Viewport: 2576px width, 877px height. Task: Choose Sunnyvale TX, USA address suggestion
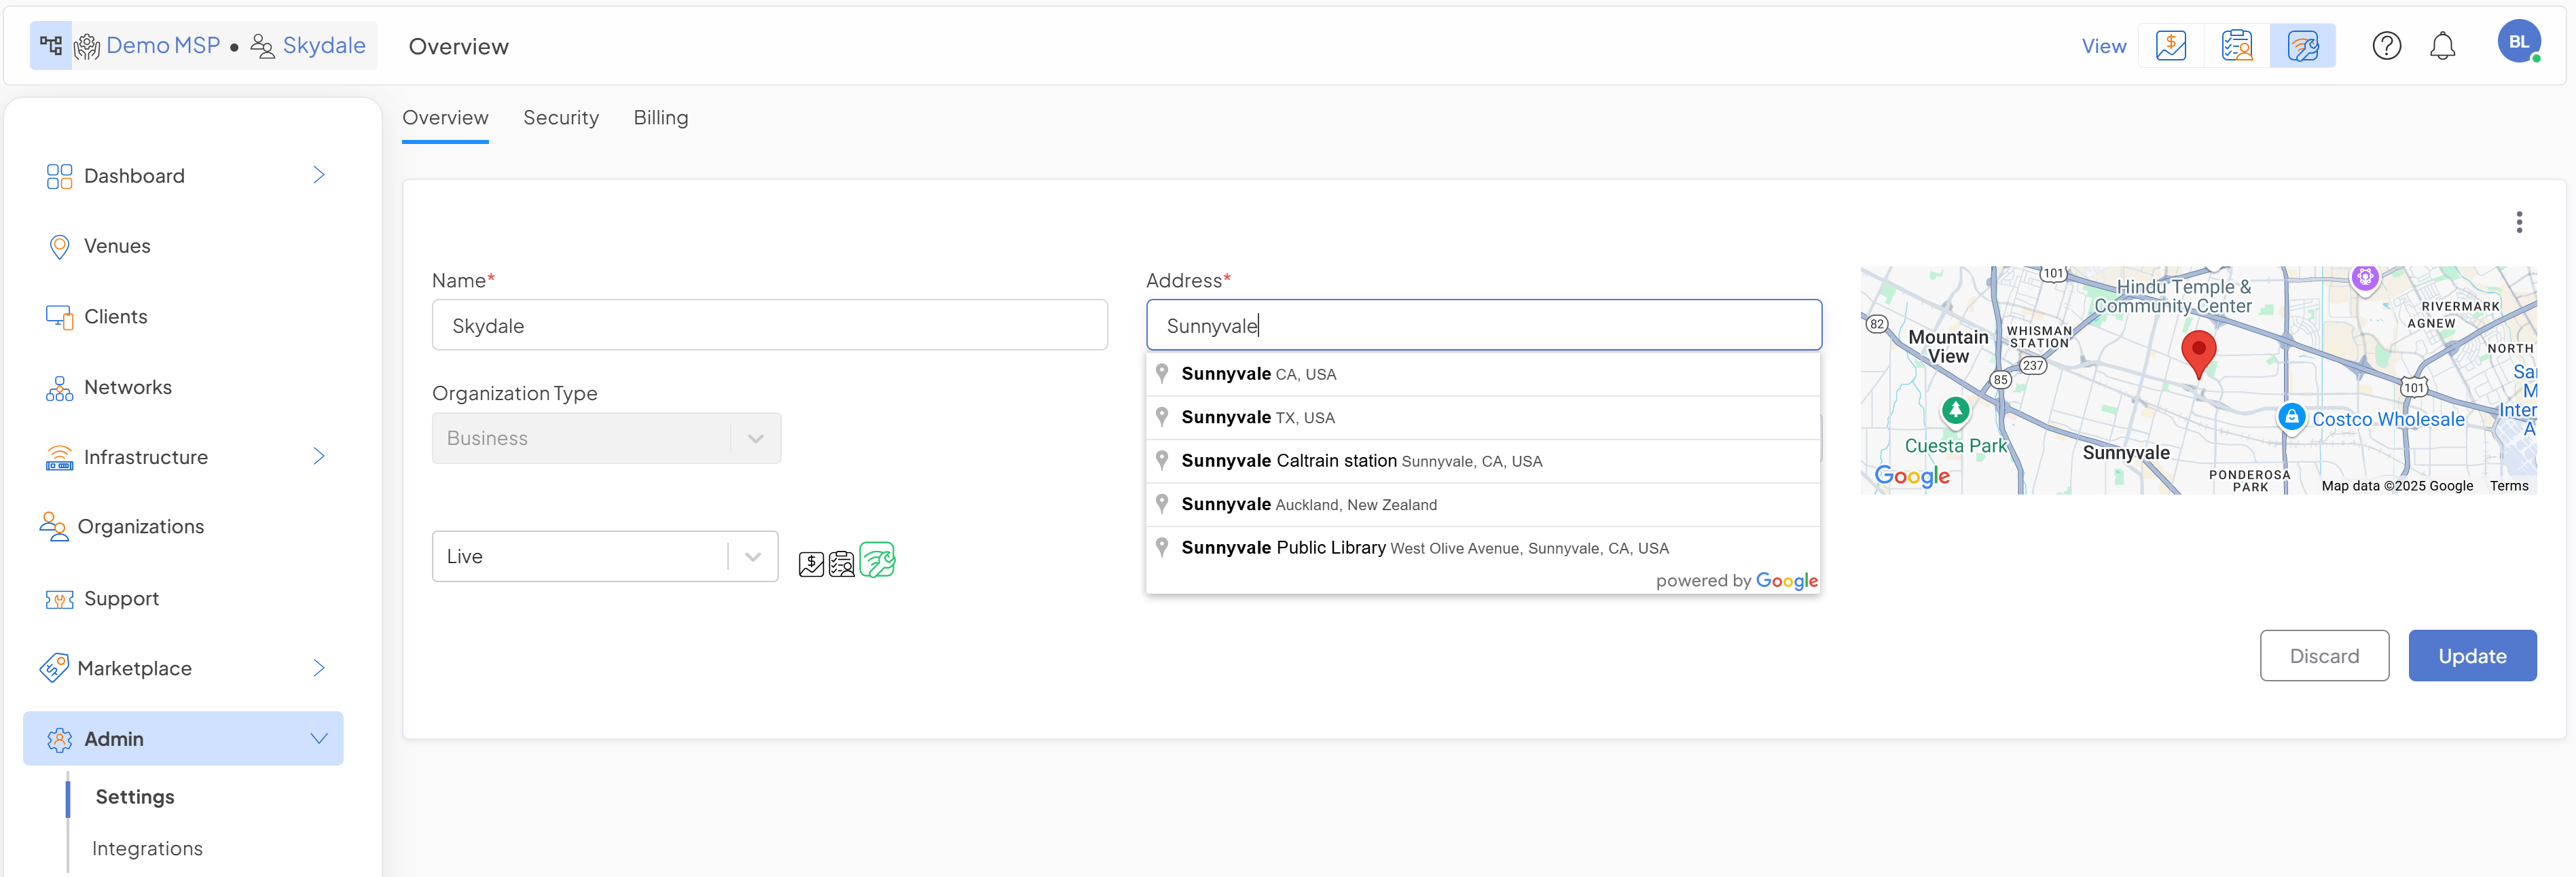point(1257,418)
